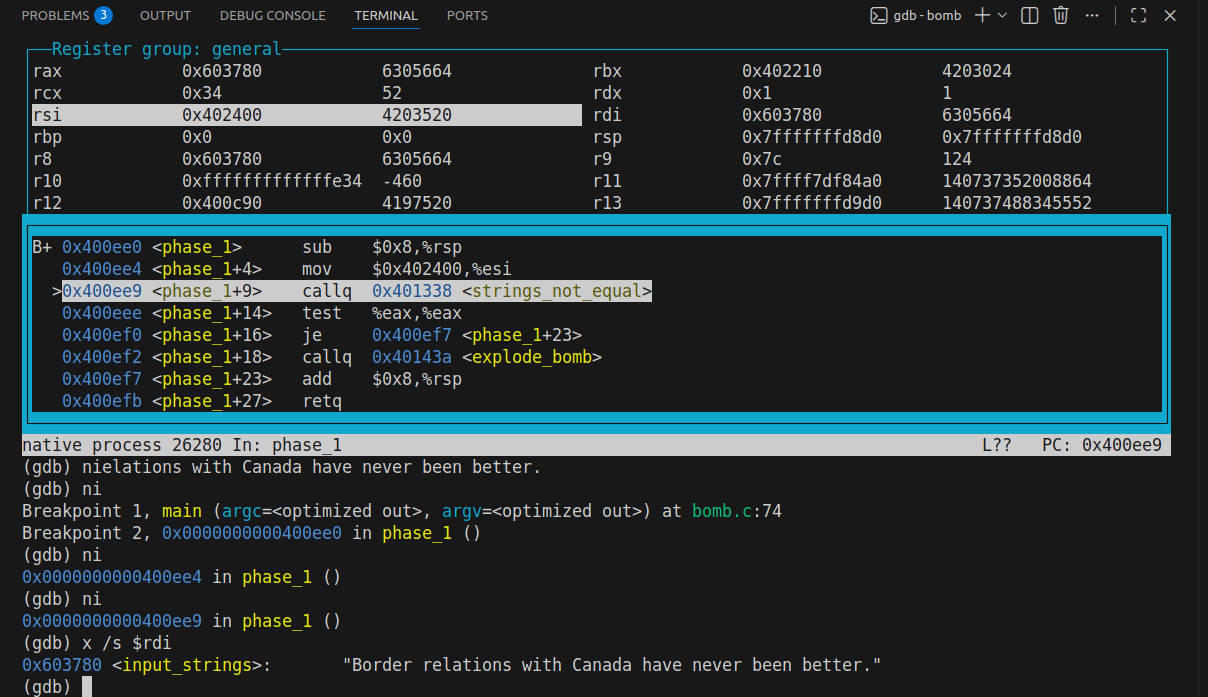Show the Debug Console tab
This screenshot has width=1208, height=697.
(x=272, y=15)
